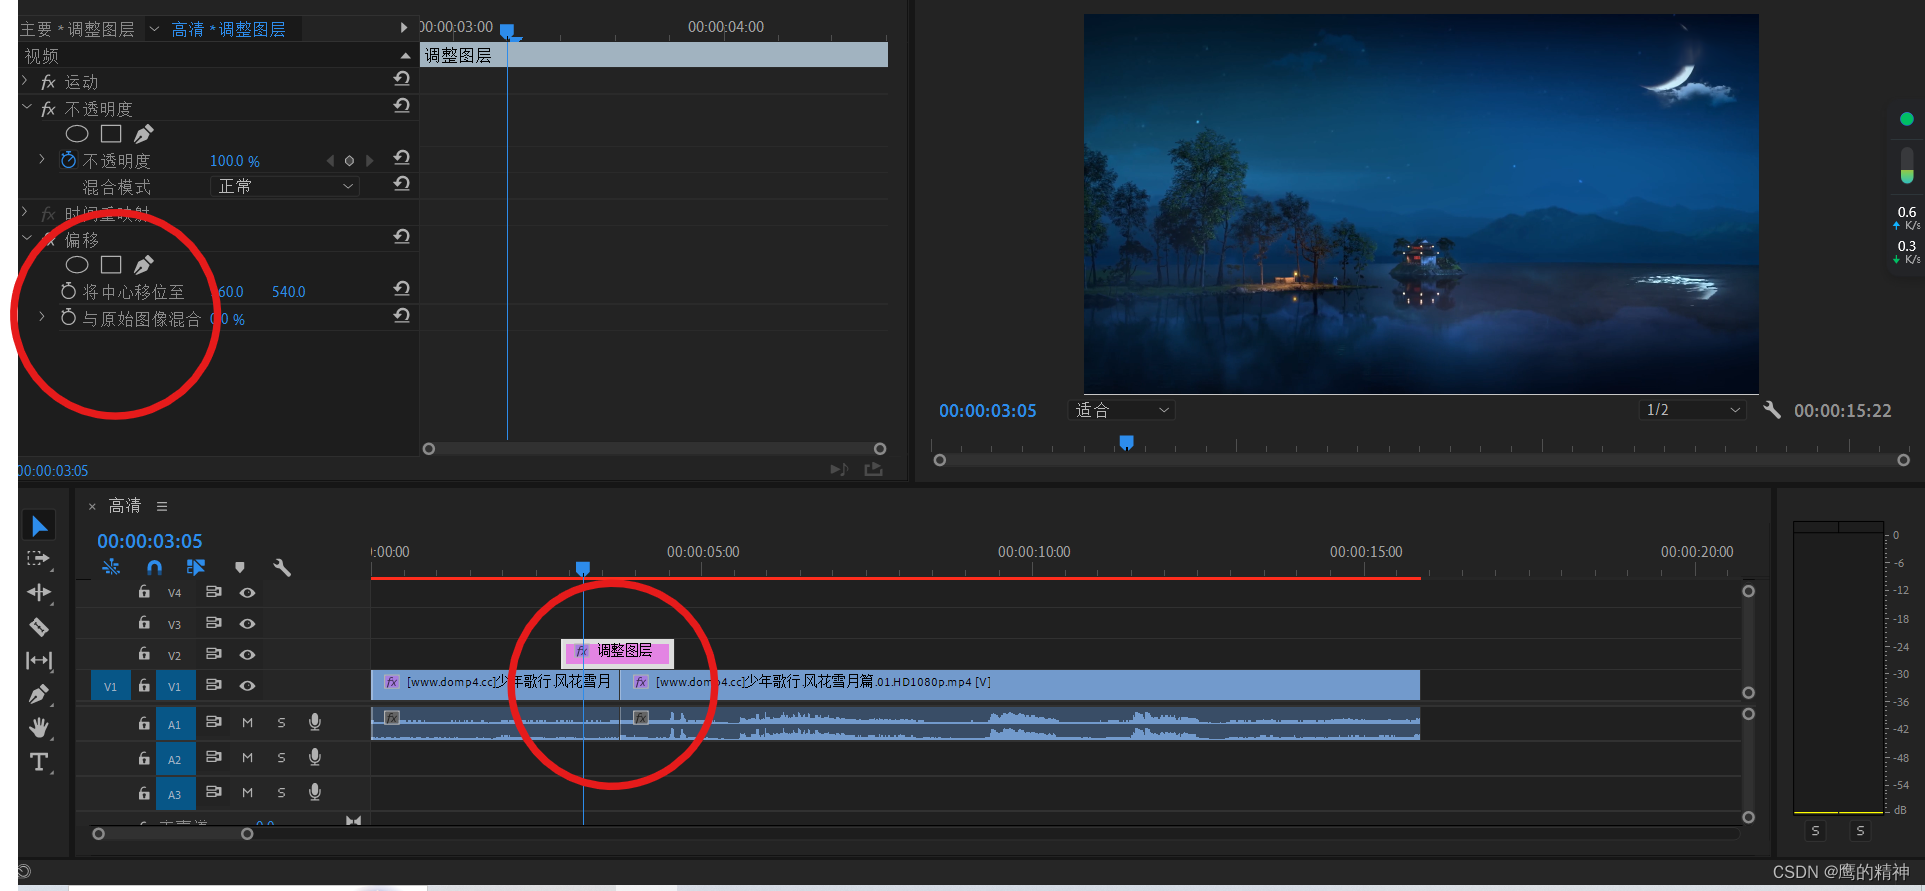Hide video track V1 eye
This screenshot has width=1925, height=891.
click(x=247, y=686)
